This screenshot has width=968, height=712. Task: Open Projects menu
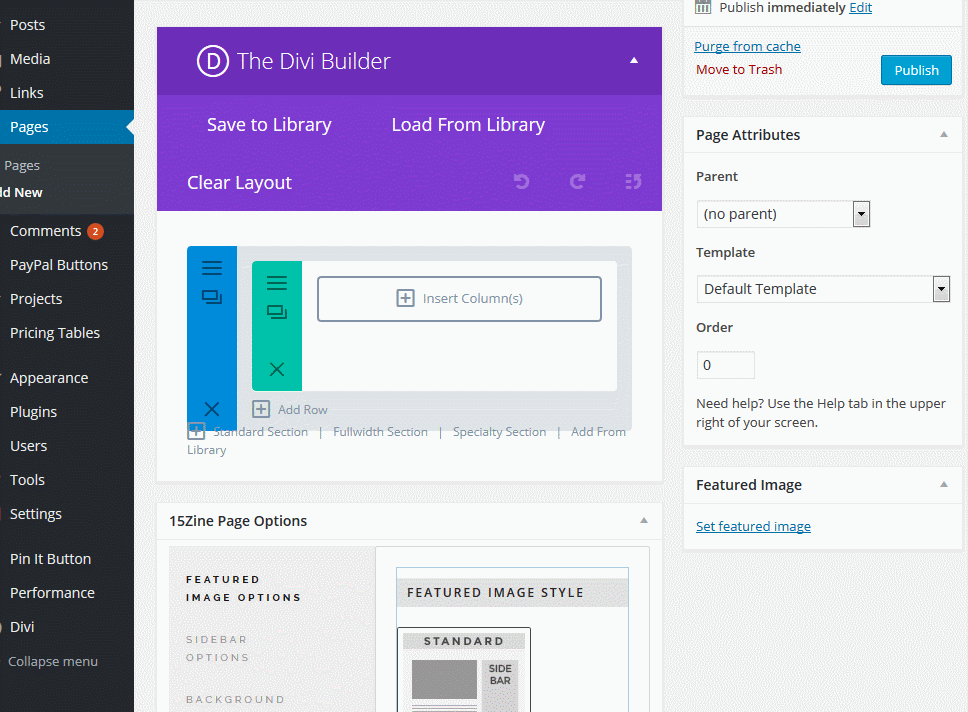point(36,299)
